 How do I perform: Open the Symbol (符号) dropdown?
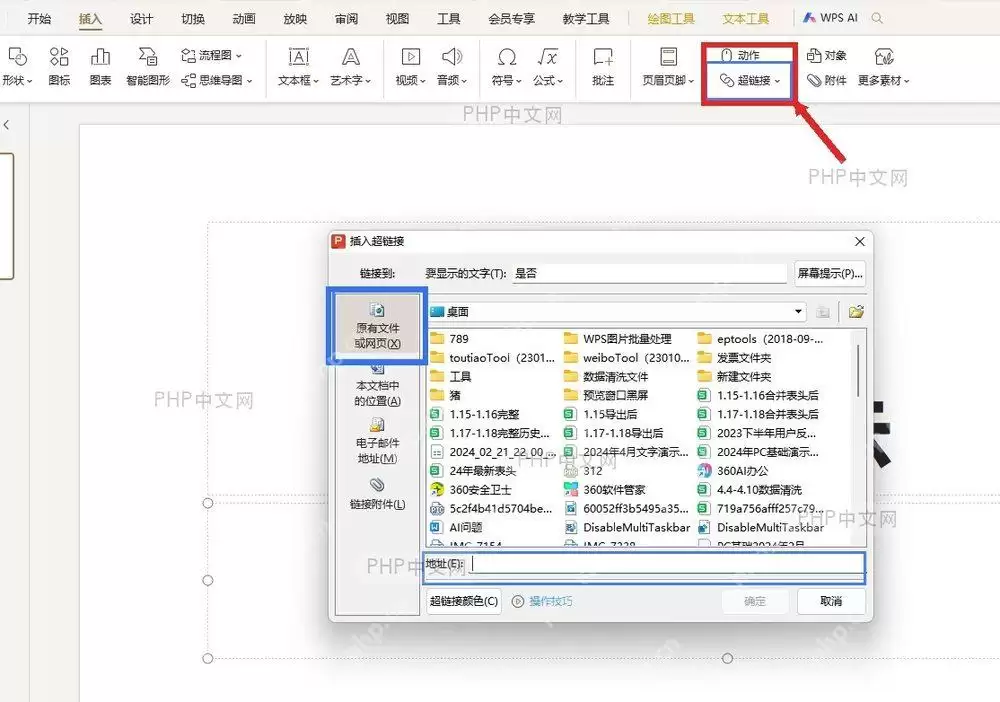point(507,66)
